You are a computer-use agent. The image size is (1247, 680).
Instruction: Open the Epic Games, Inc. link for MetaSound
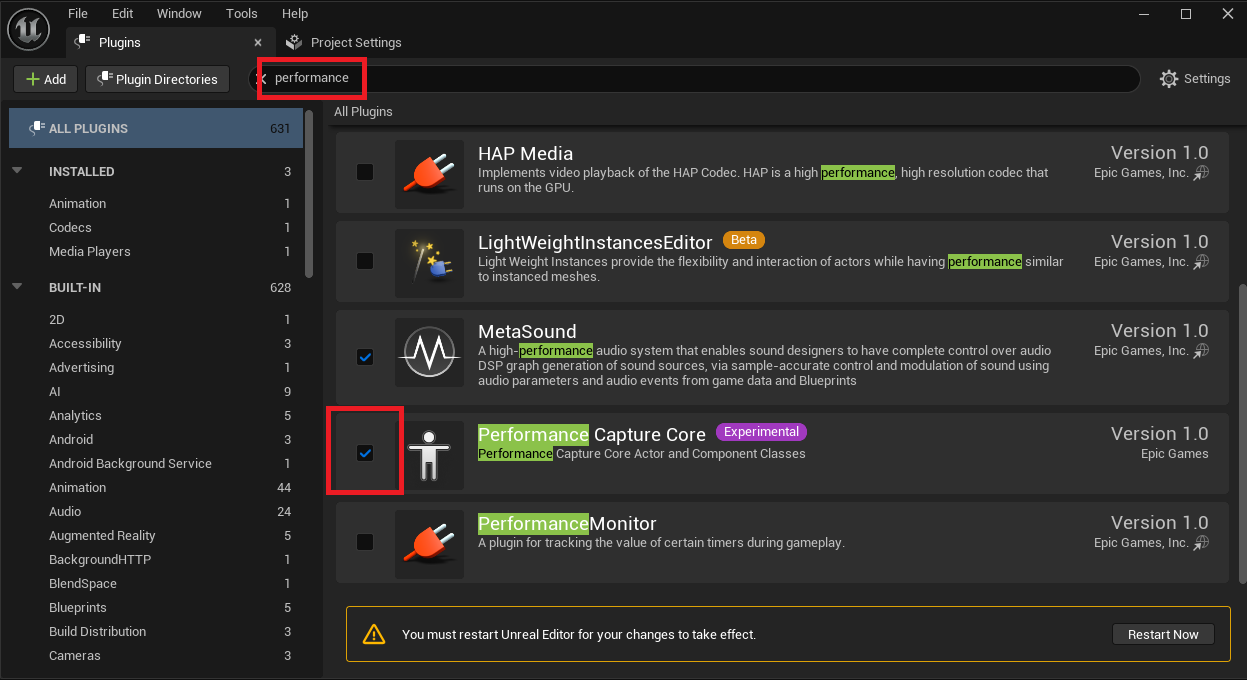(1151, 351)
